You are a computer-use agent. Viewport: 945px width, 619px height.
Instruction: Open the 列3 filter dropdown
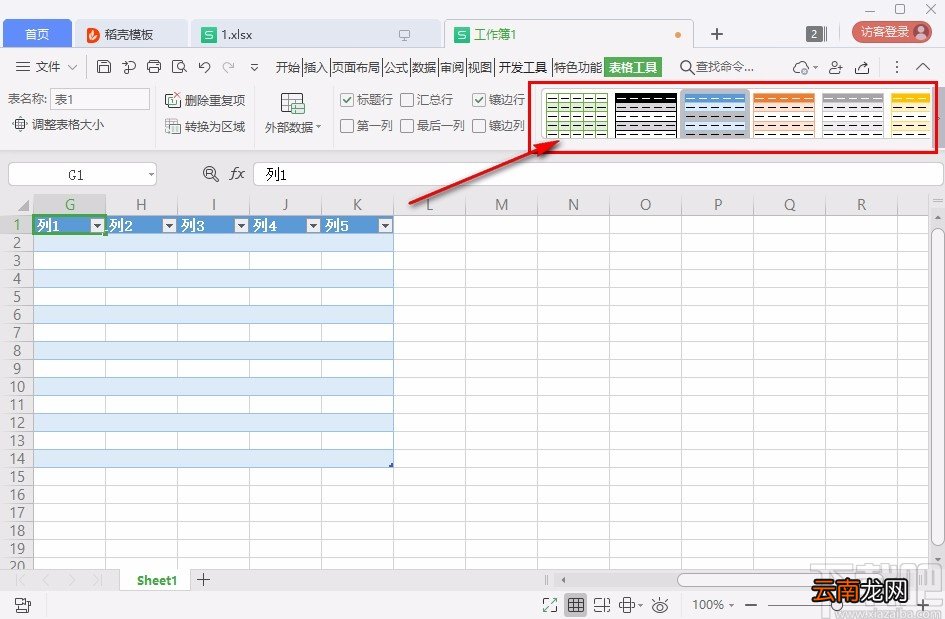(x=241, y=225)
